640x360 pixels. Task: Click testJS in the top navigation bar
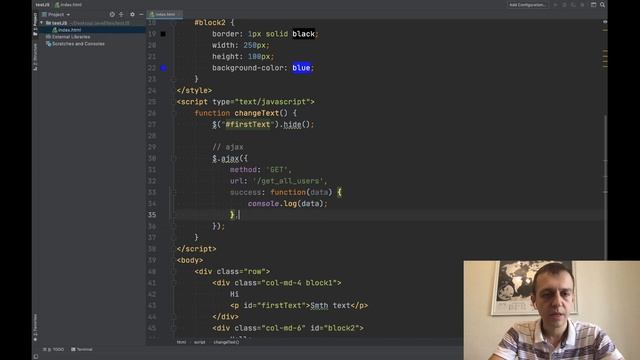pos(42,5)
